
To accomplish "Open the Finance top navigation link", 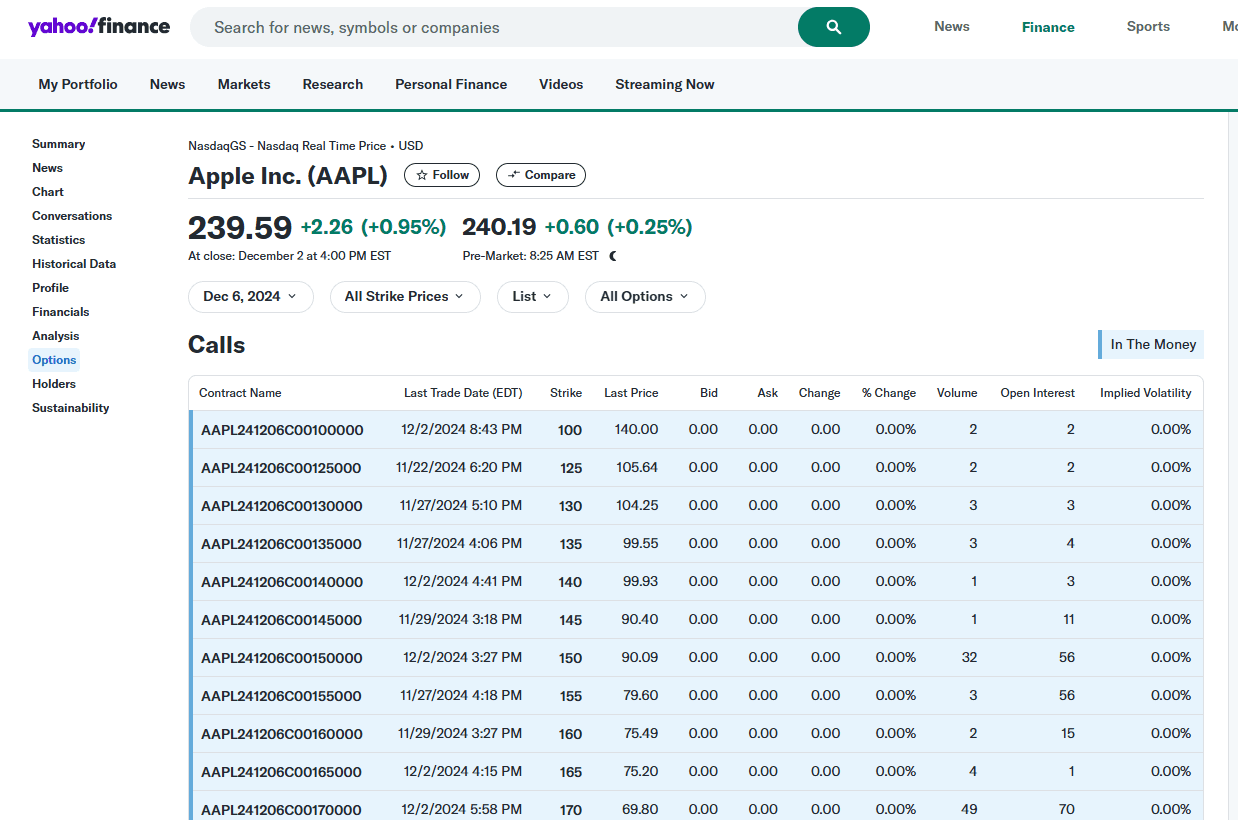I will tap(1048, 27).
